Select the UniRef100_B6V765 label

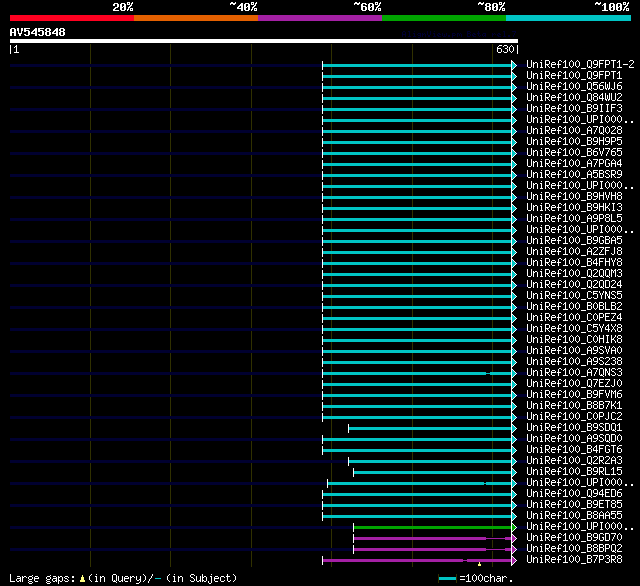[574, 153]
